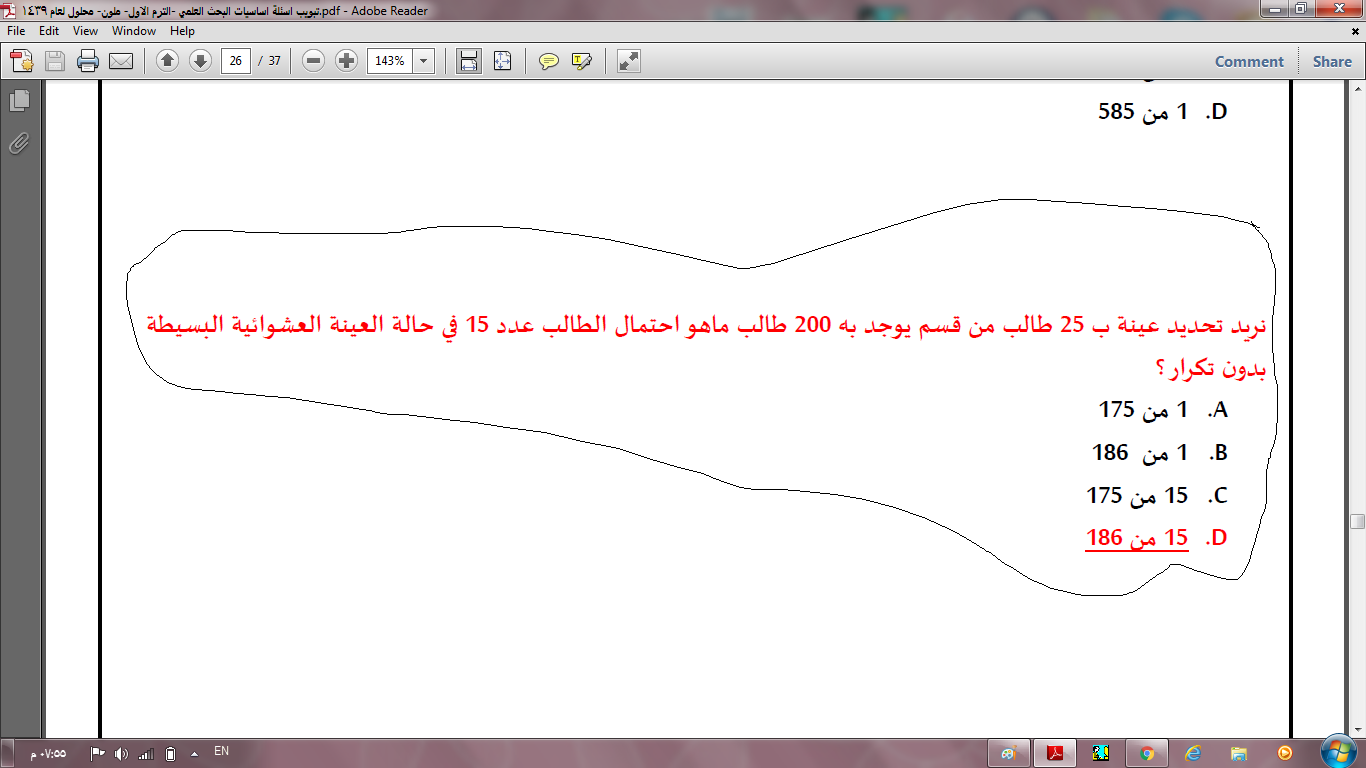Click the speaker volume tray icon
Screen dimensions: 1366x768
(x=121, y=753)
